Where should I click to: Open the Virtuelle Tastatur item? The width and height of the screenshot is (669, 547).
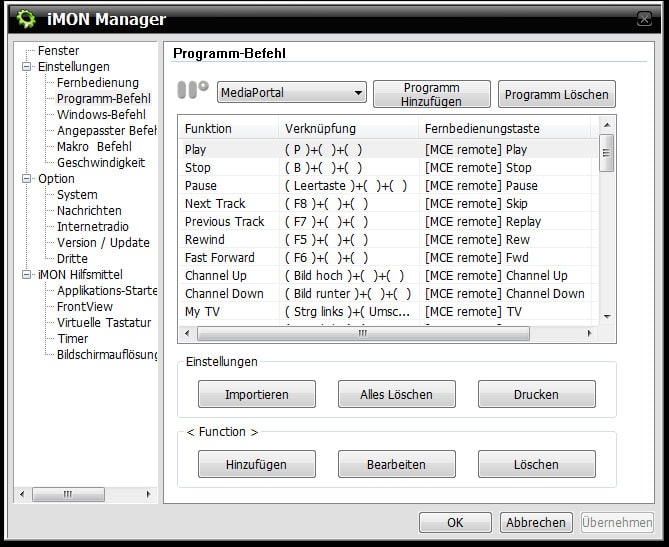click(103, 323)
